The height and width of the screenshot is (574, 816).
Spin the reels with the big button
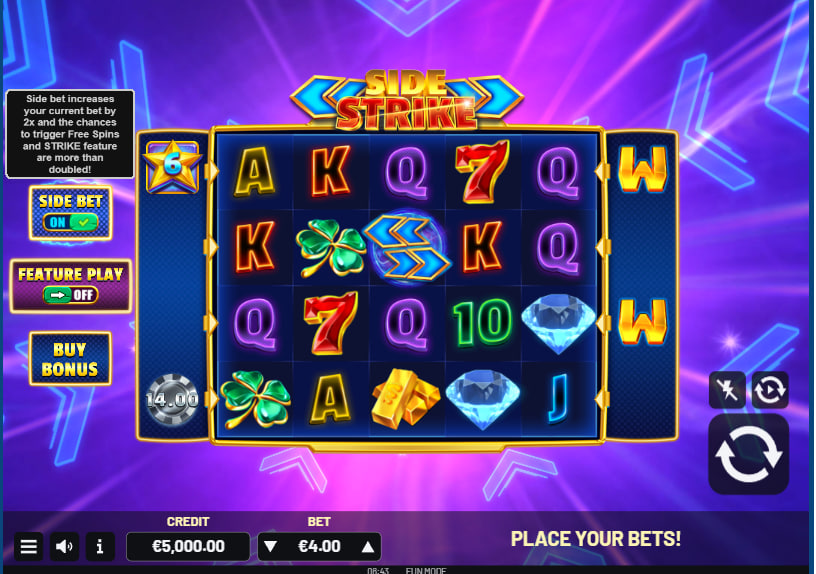coord(749,454)
